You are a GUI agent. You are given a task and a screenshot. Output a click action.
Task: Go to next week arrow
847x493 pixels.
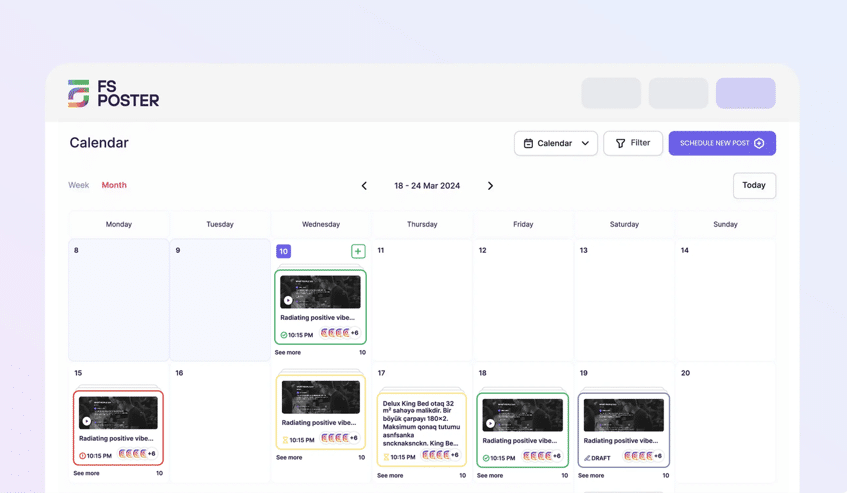(x=490, y=186)
